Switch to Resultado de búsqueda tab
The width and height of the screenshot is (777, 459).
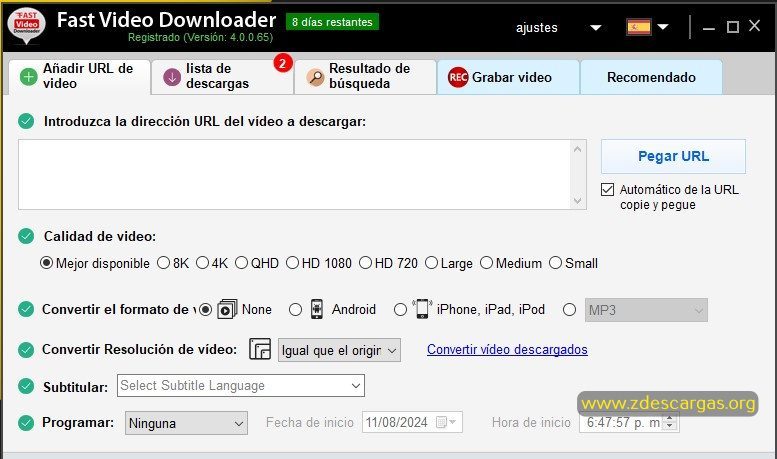365,77
